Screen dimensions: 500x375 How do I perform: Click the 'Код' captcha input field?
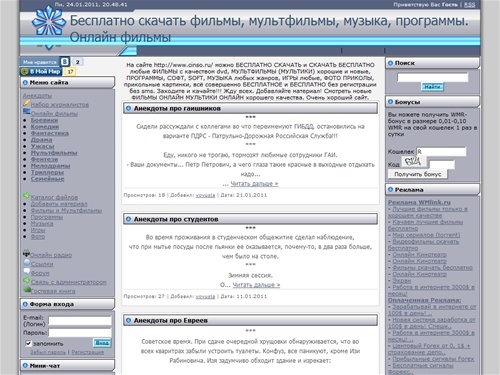tap(442, 164)
